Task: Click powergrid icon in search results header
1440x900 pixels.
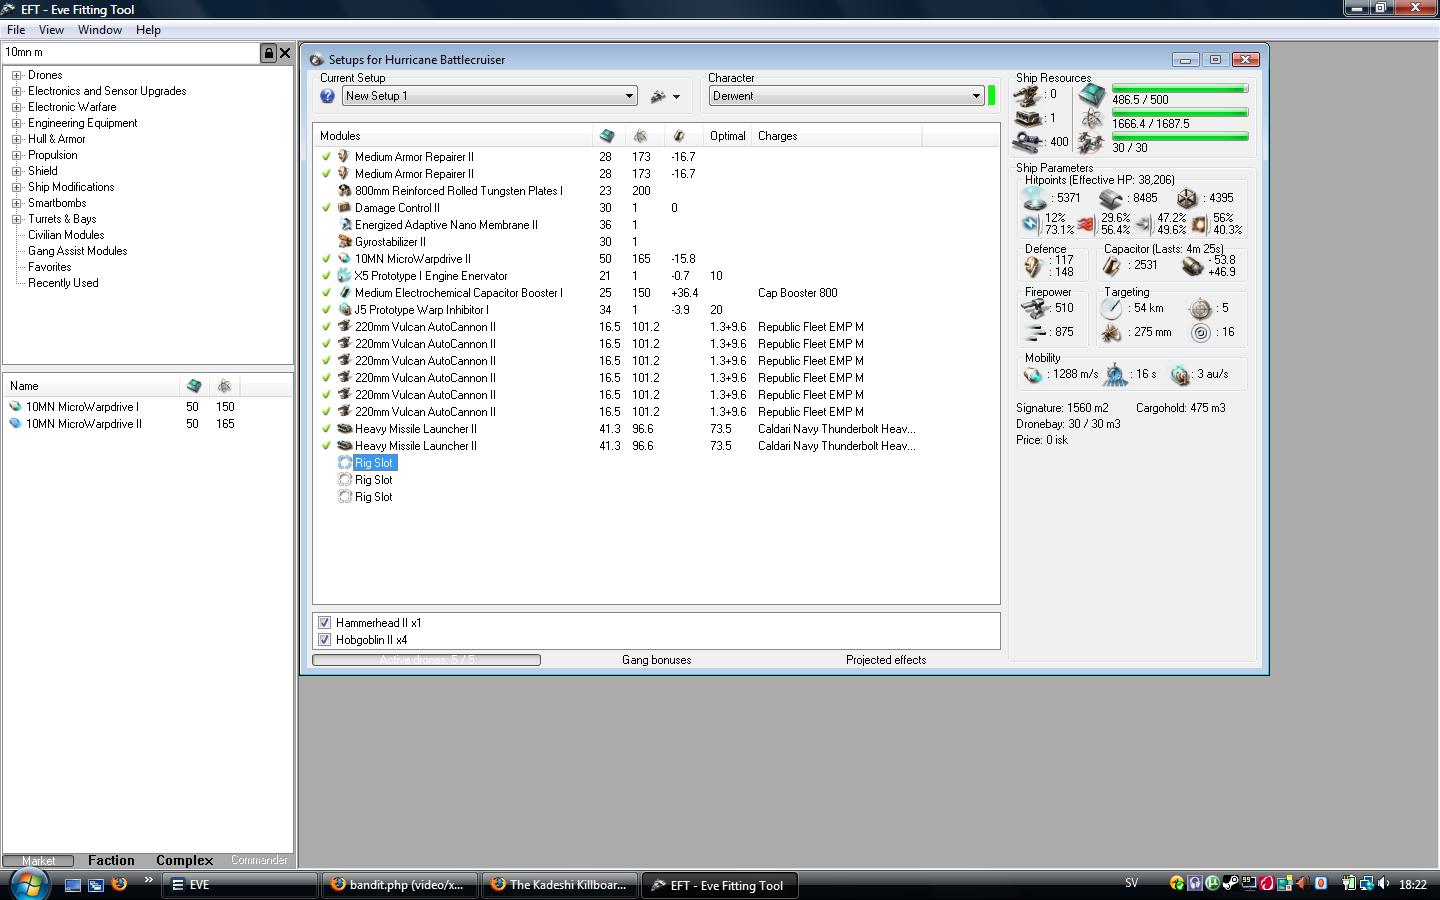Action: 224,386
